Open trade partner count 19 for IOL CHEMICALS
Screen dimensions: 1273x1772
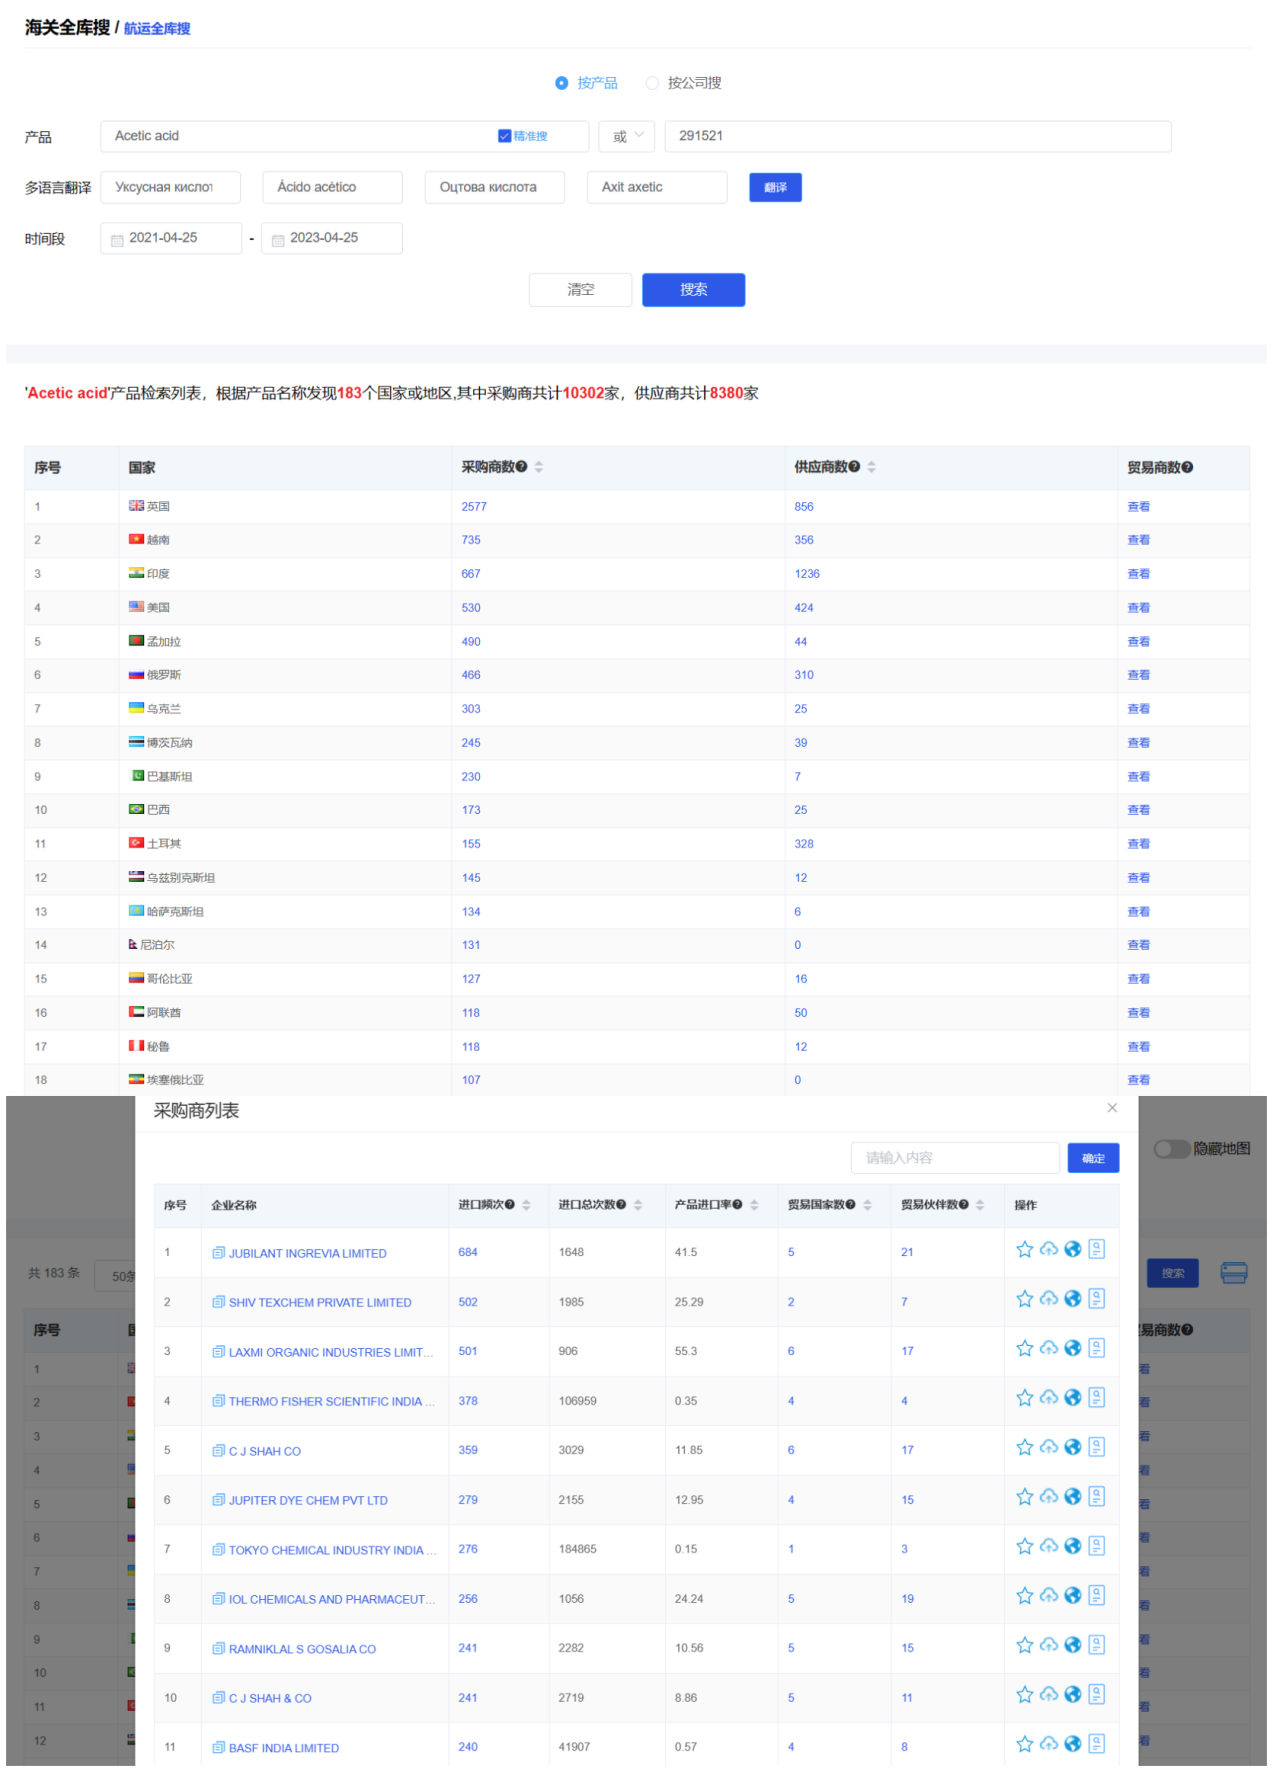tap(907, 1600)
